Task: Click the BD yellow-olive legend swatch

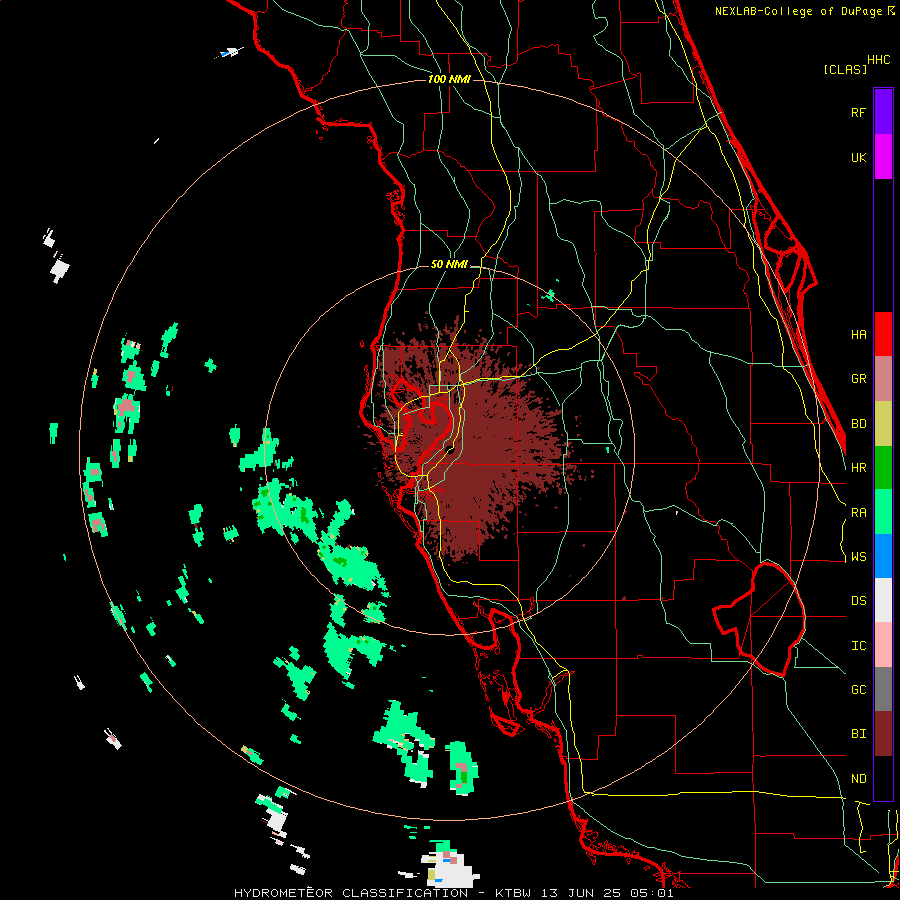Action: point(883,424)
